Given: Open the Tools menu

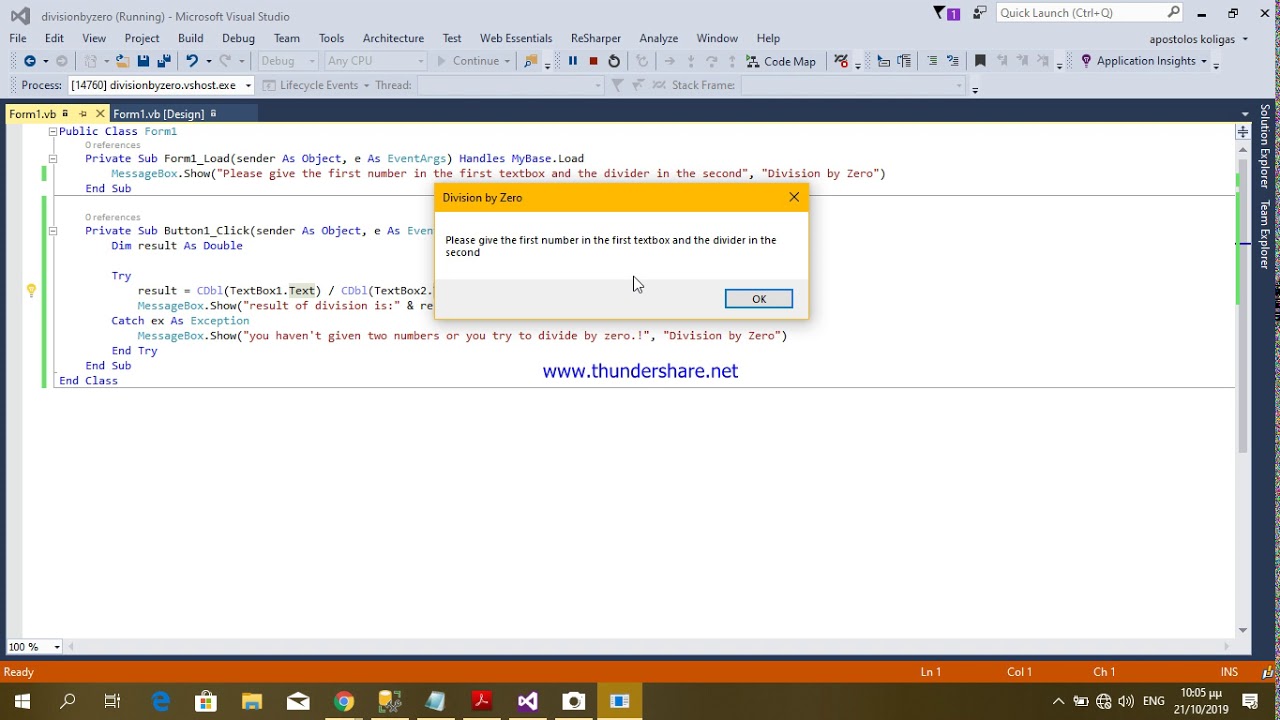Looking at the screenshot, I should 331,38.
